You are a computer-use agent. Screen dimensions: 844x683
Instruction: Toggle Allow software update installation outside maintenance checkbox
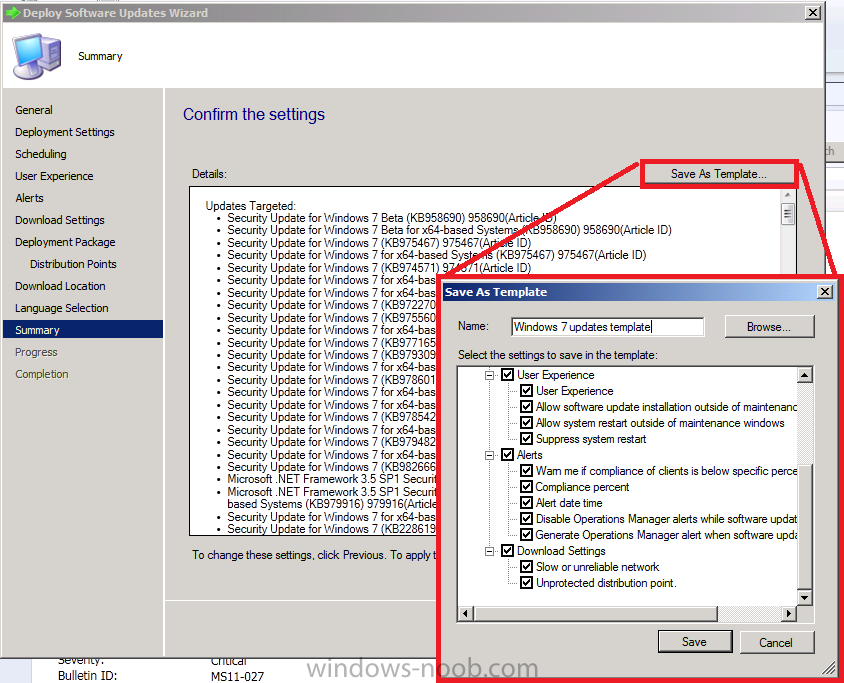526,407
